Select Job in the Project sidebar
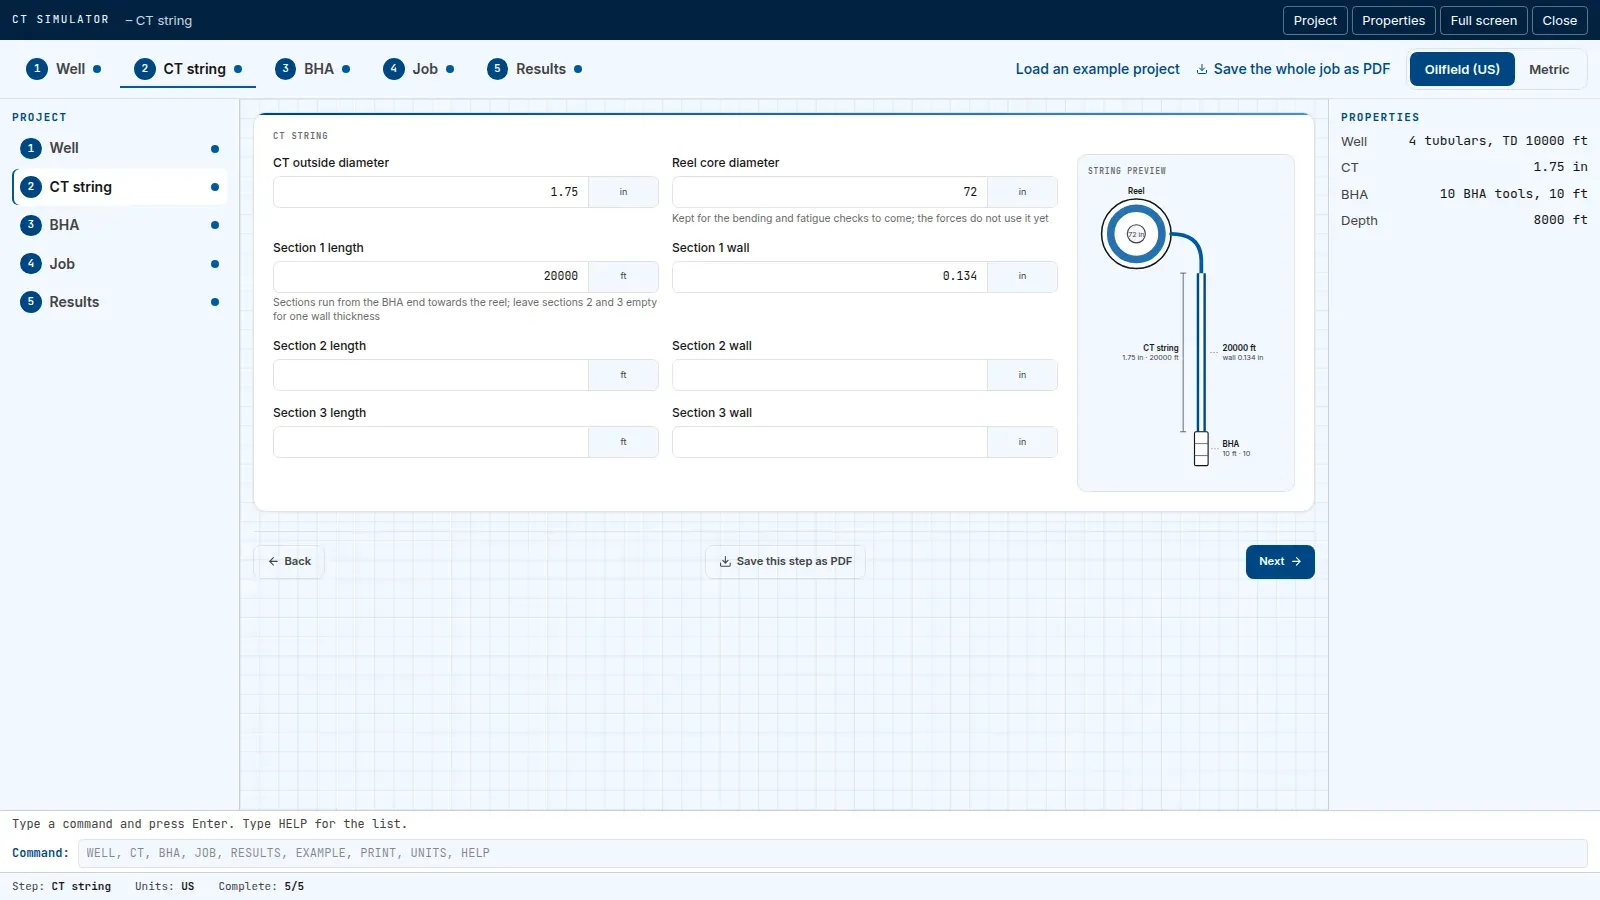Screen dimensions: 1600x900 120,264
